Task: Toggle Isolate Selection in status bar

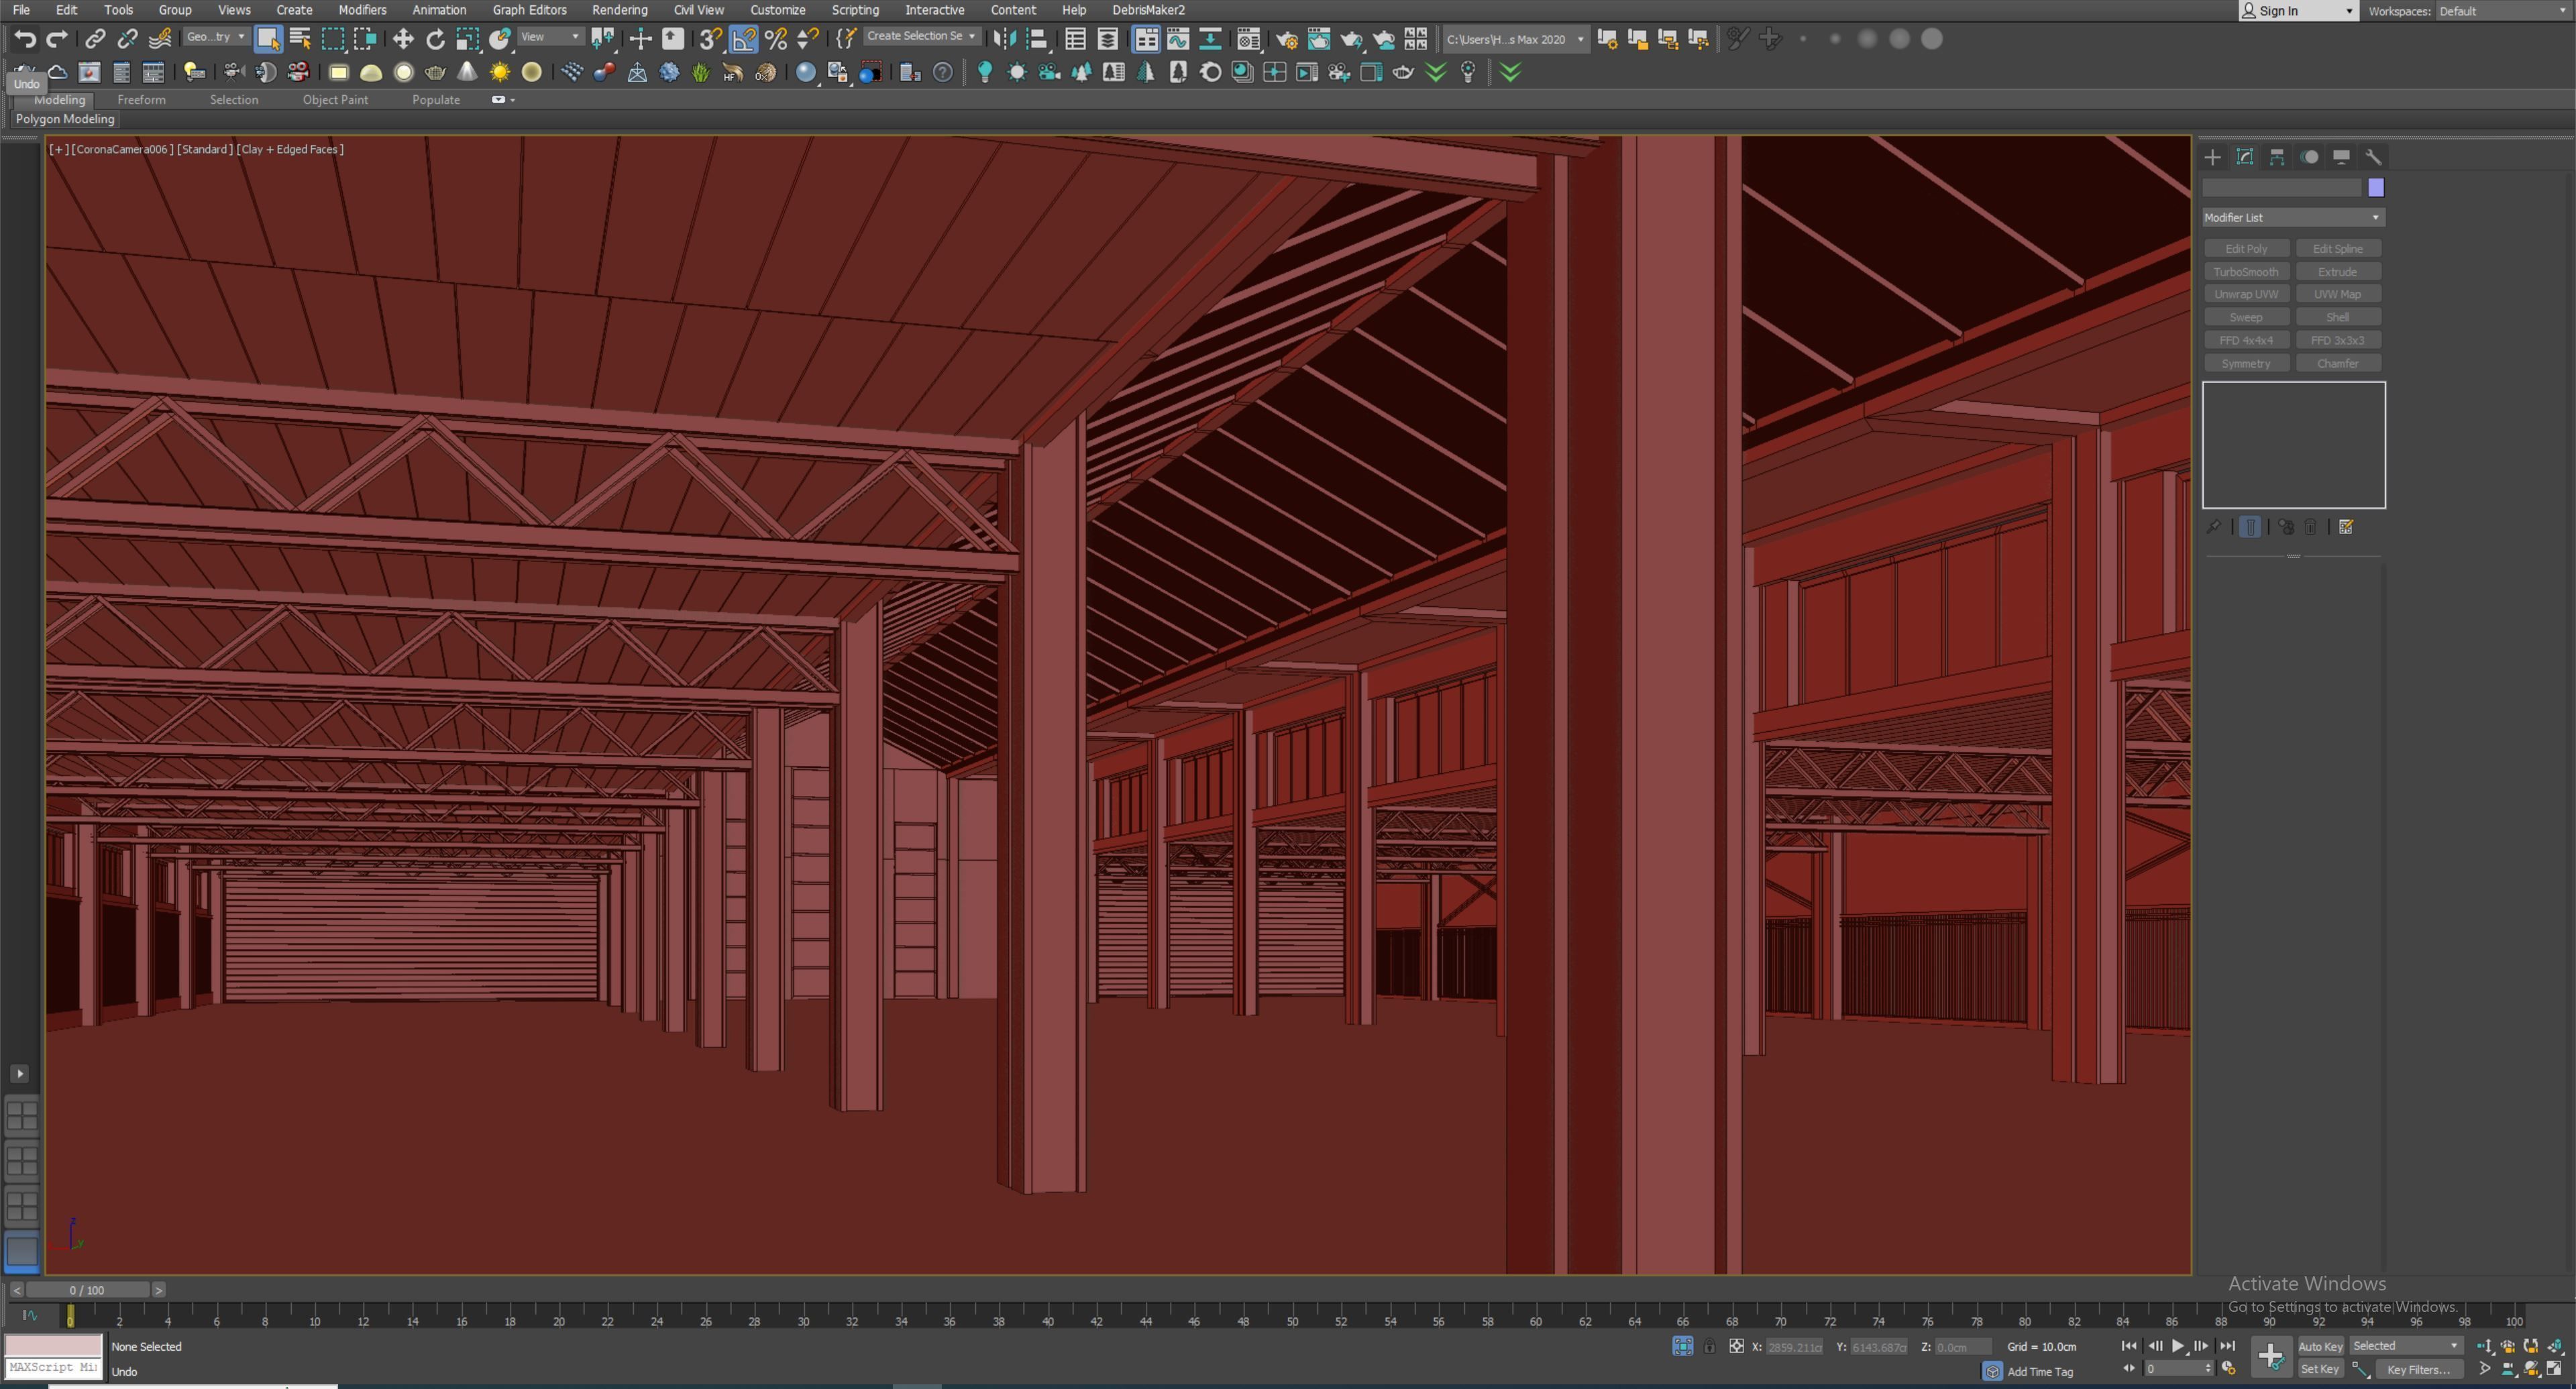Action: click(x=1683, y=1346)
